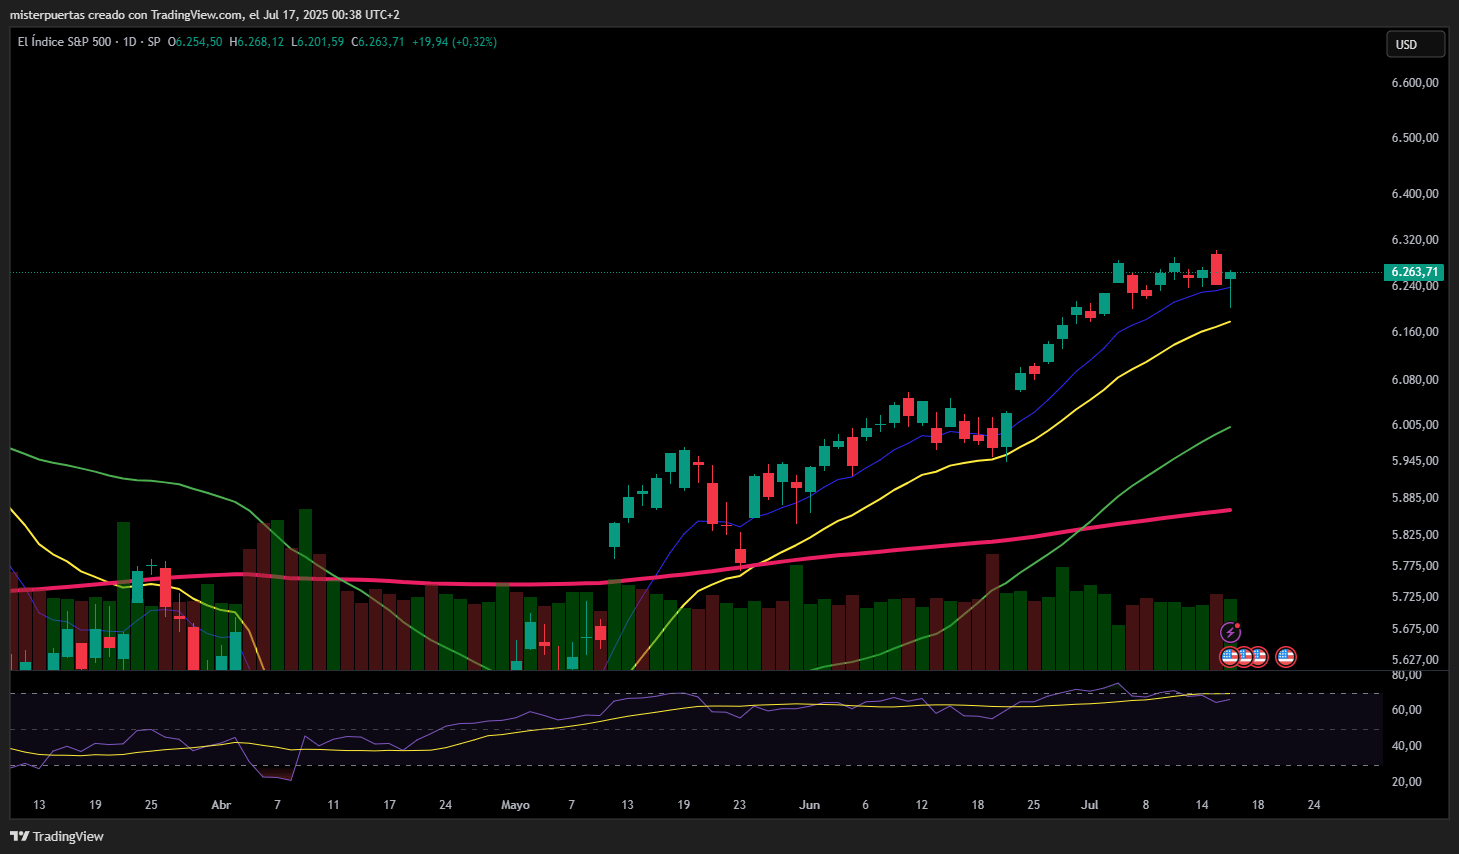This screenshot has width=1459, height=854.
Task: Click the 'Jun' month label on time axis
Action: tap(810, 805)
